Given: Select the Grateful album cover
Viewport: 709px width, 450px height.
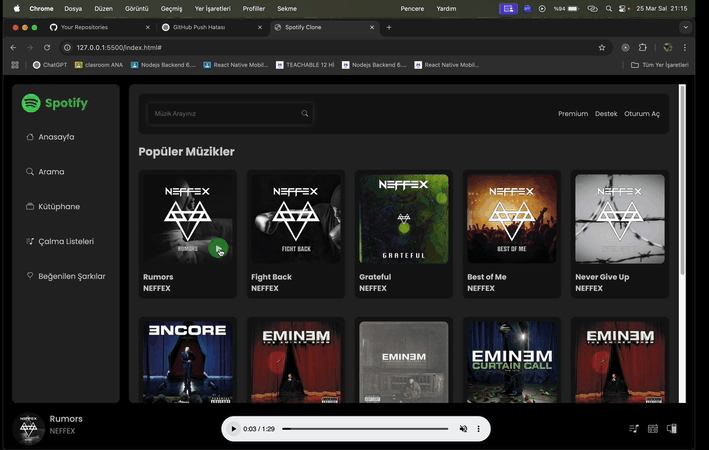Looking at the screenshot, I should [404, 219].
